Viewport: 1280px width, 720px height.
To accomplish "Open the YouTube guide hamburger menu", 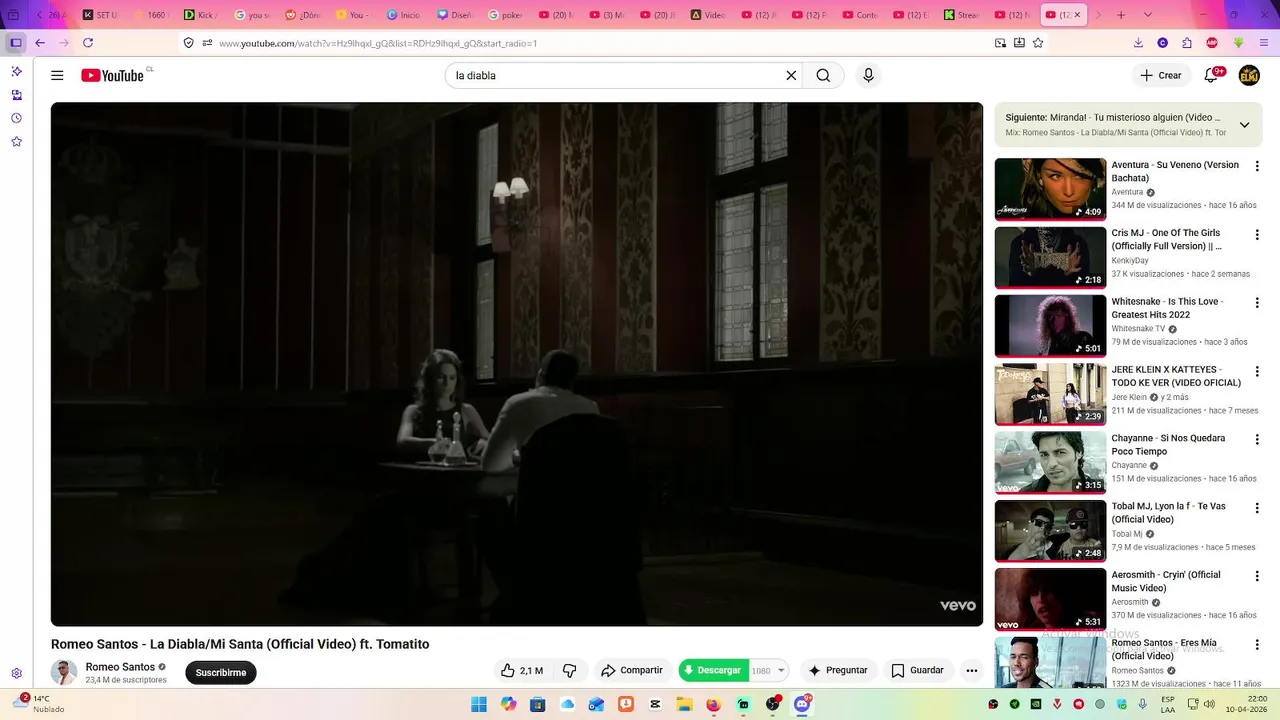I will [57, 75].
